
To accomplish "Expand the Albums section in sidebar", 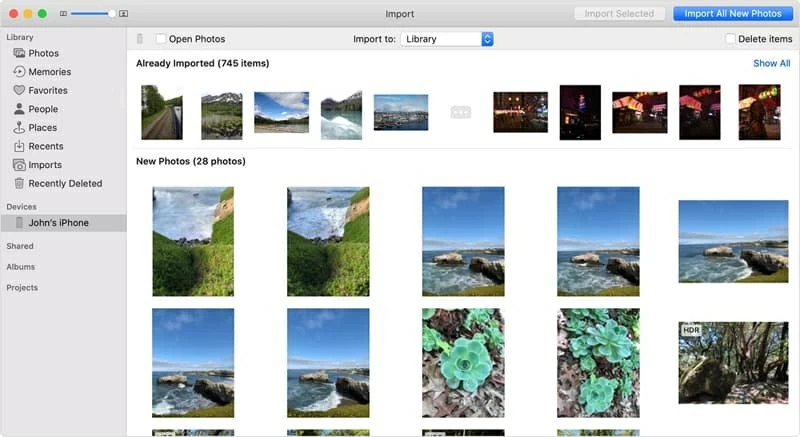I will point(20,267).
